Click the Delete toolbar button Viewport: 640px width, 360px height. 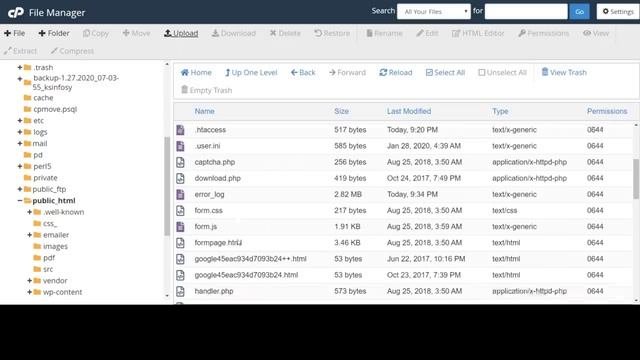pos(285,33)
